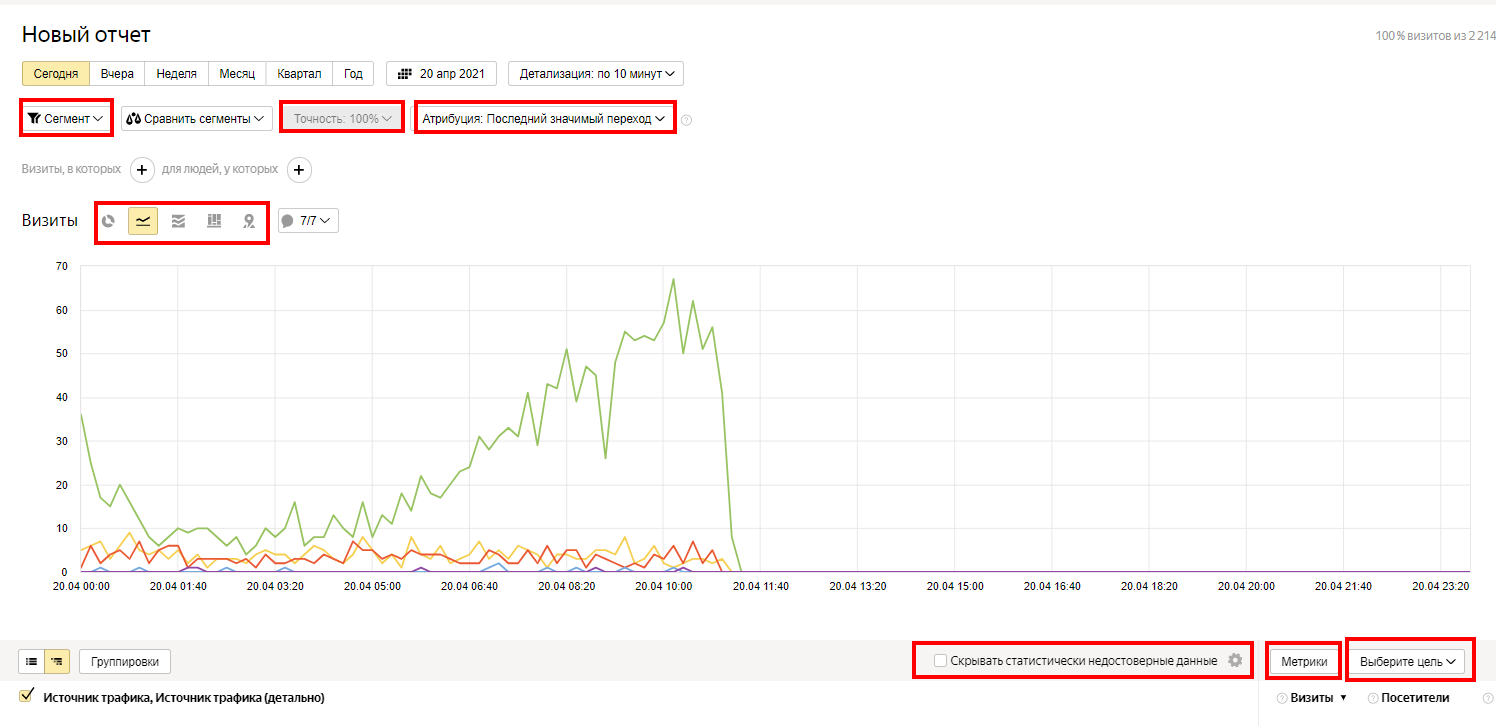Open the '20 апр 2021' date picker
Viewport: 1496px width, 726px height.
[x=442, y=74]
